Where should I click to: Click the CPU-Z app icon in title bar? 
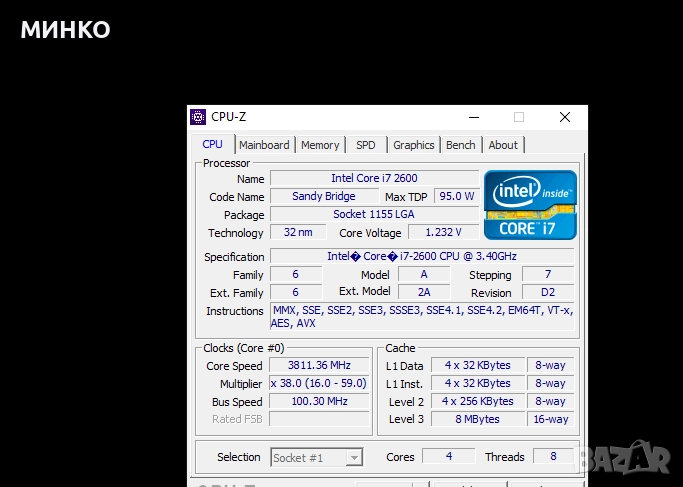(x=198, y=117)
